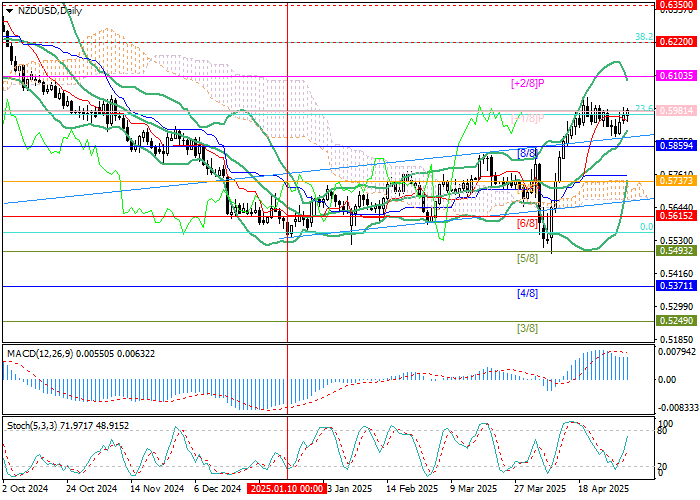Select the green 0.54932 price tag
This screenshot has width=700, height=500.
coord(676,251)
